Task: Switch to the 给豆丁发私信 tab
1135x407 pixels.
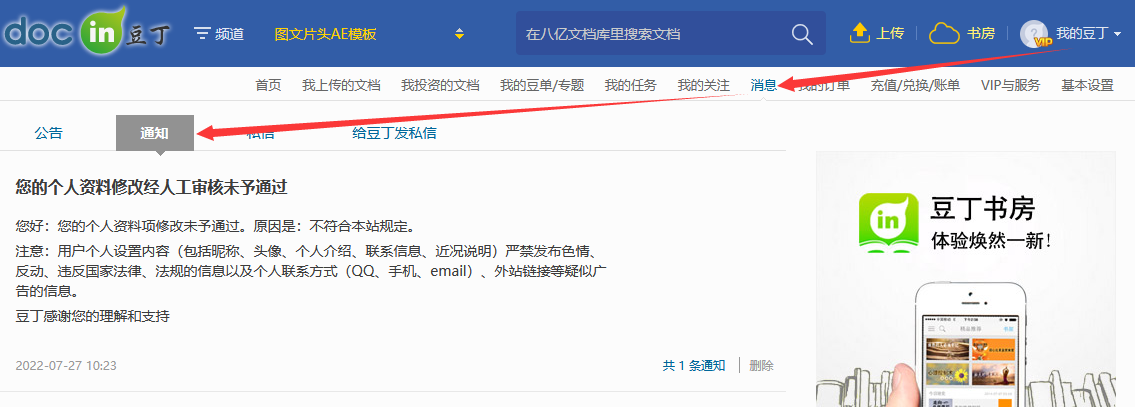Action: point(394,133)
